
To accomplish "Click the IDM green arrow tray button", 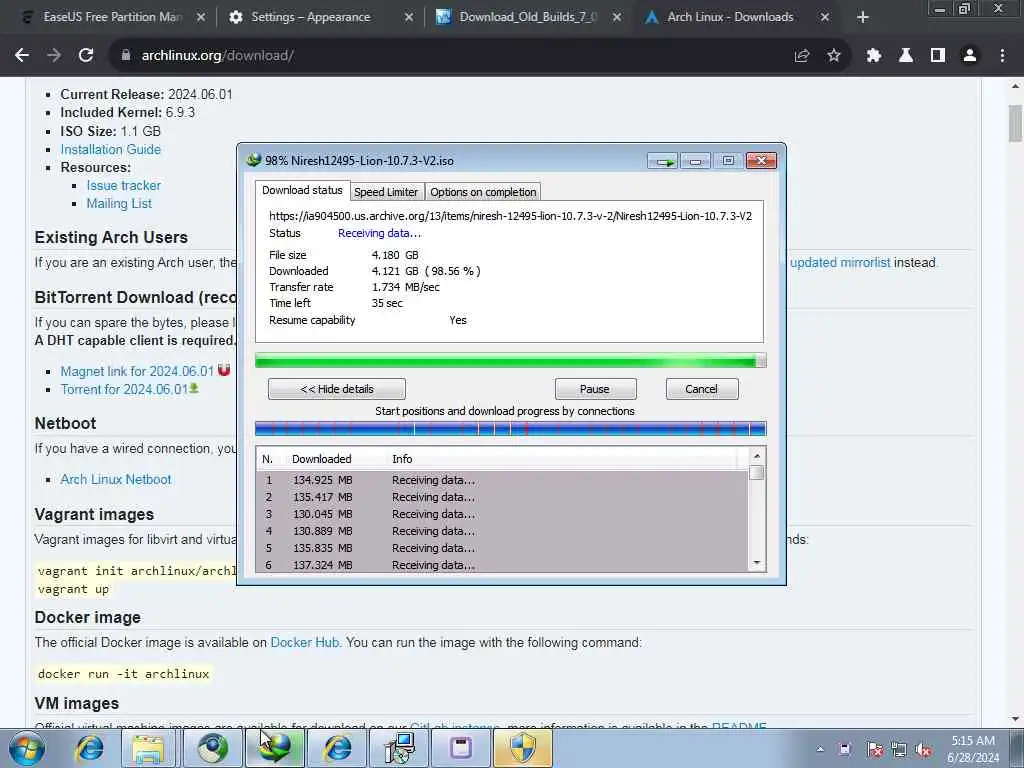I will (663, 161).
